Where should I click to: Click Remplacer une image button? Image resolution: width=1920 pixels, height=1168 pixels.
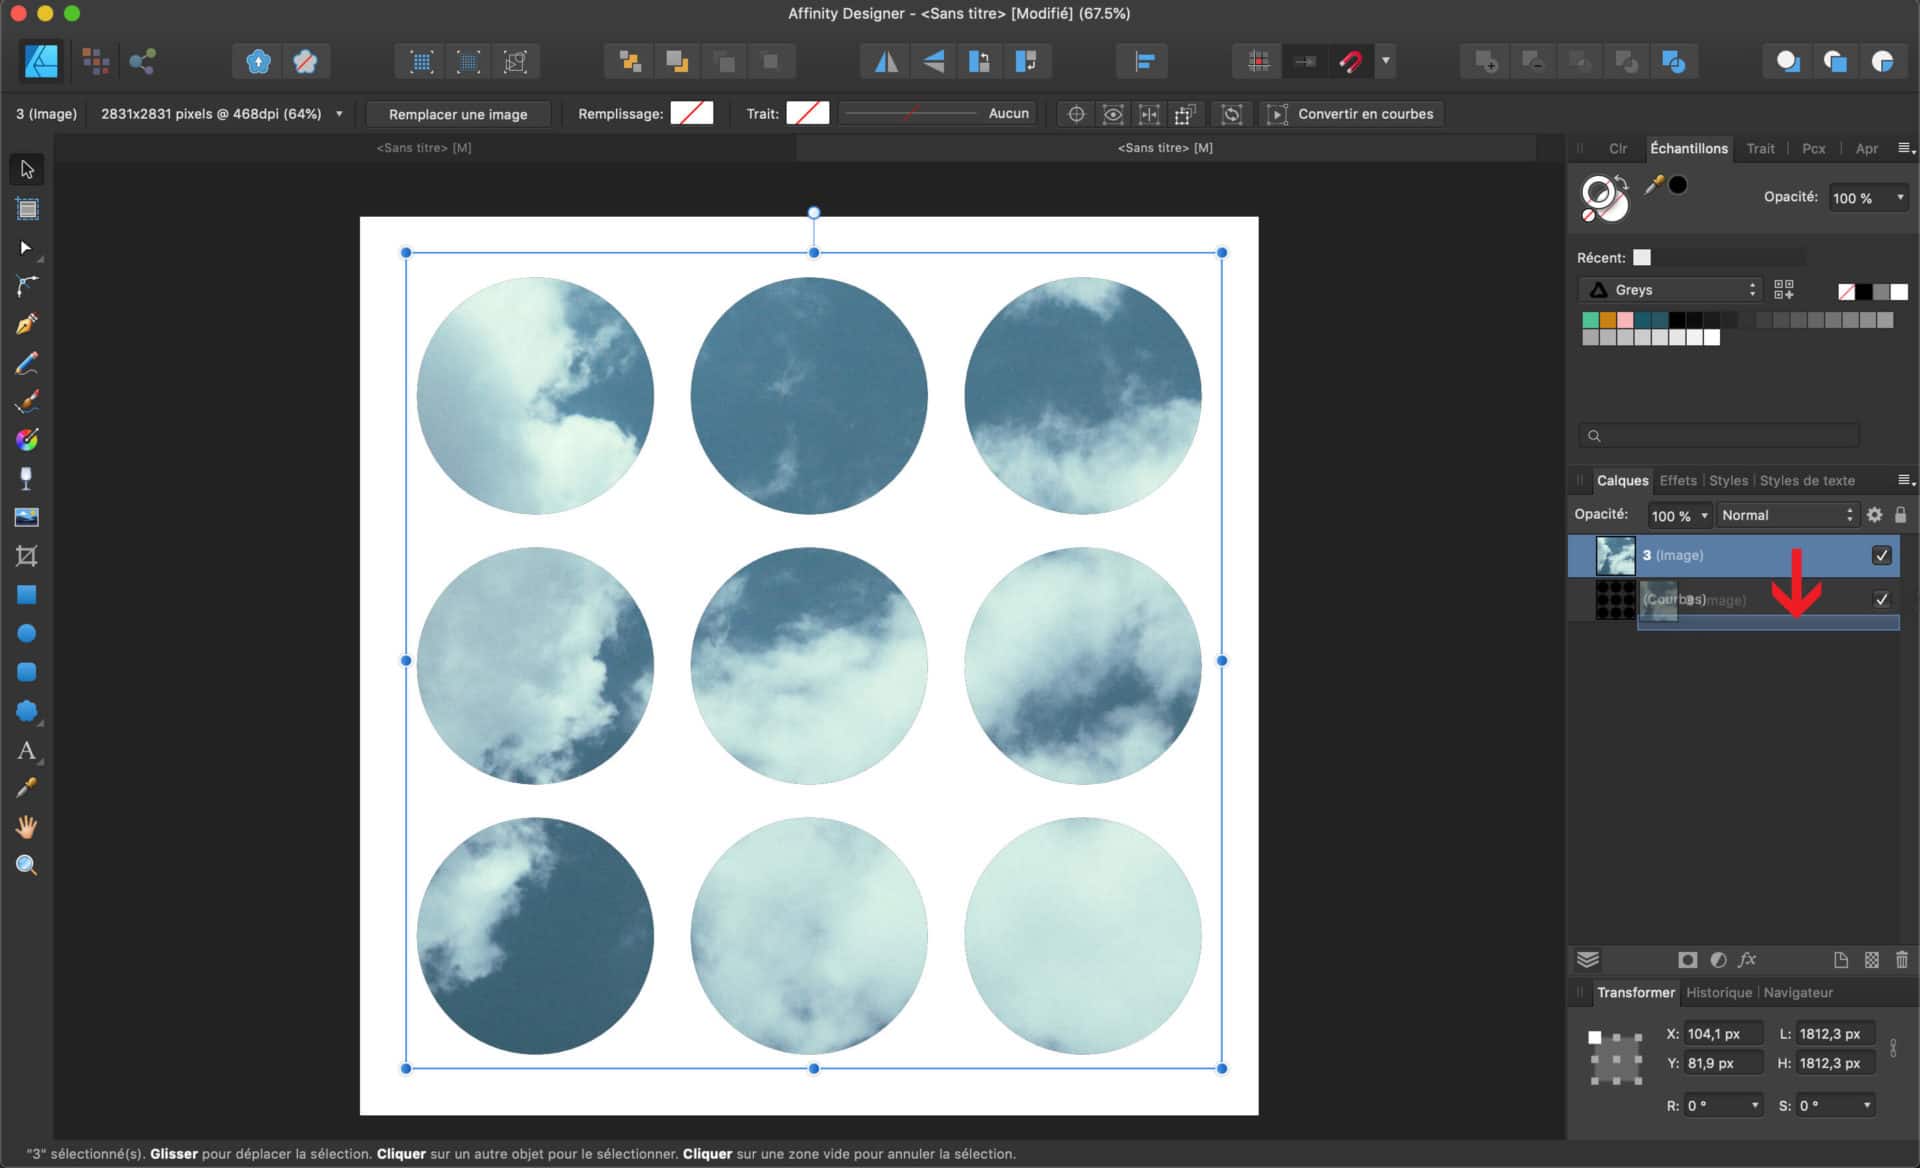tap(458, 114)
